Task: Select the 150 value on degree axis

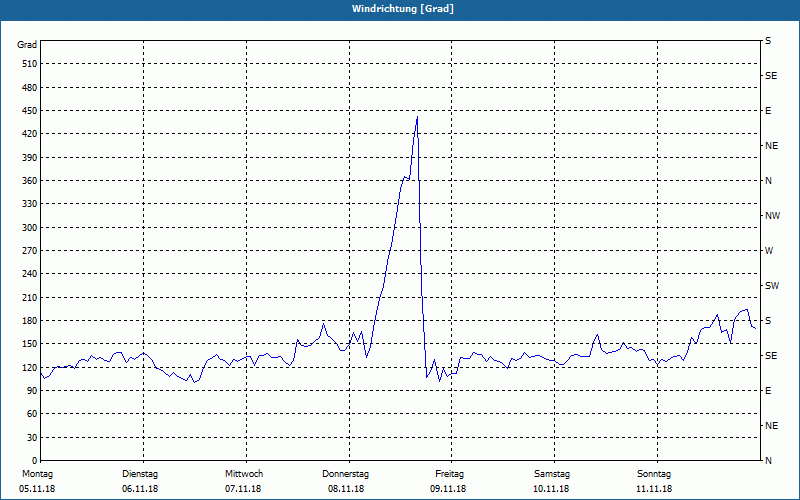Action: [30, 344]
